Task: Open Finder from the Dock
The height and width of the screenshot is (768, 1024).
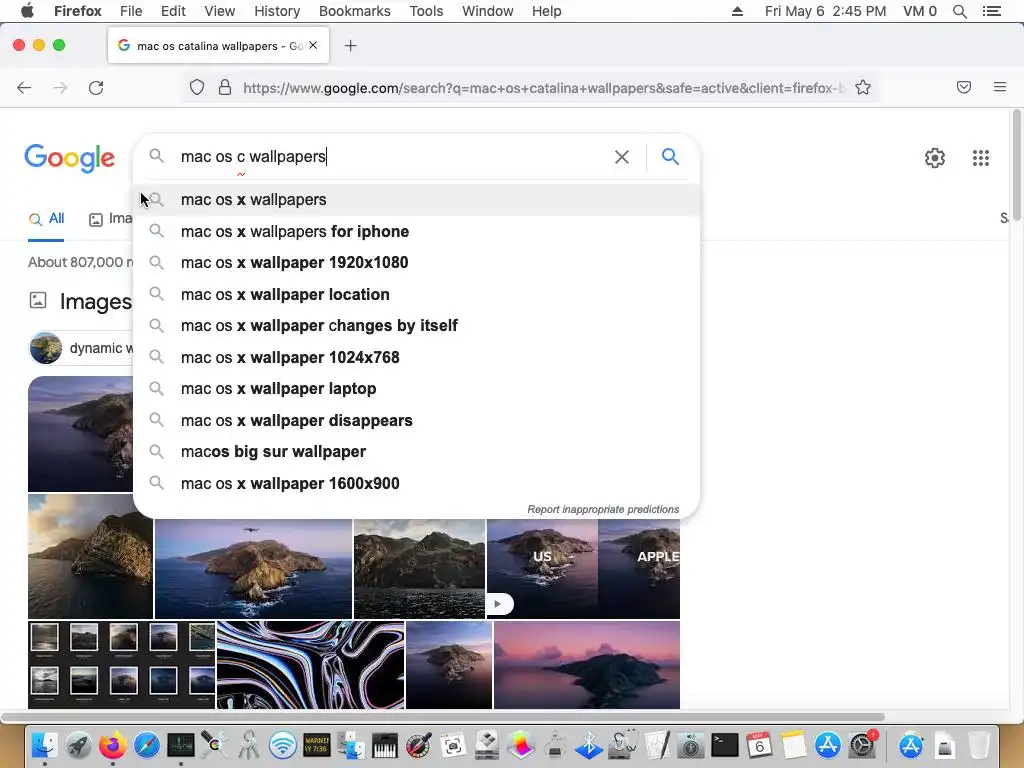Action: pos(44,745)
